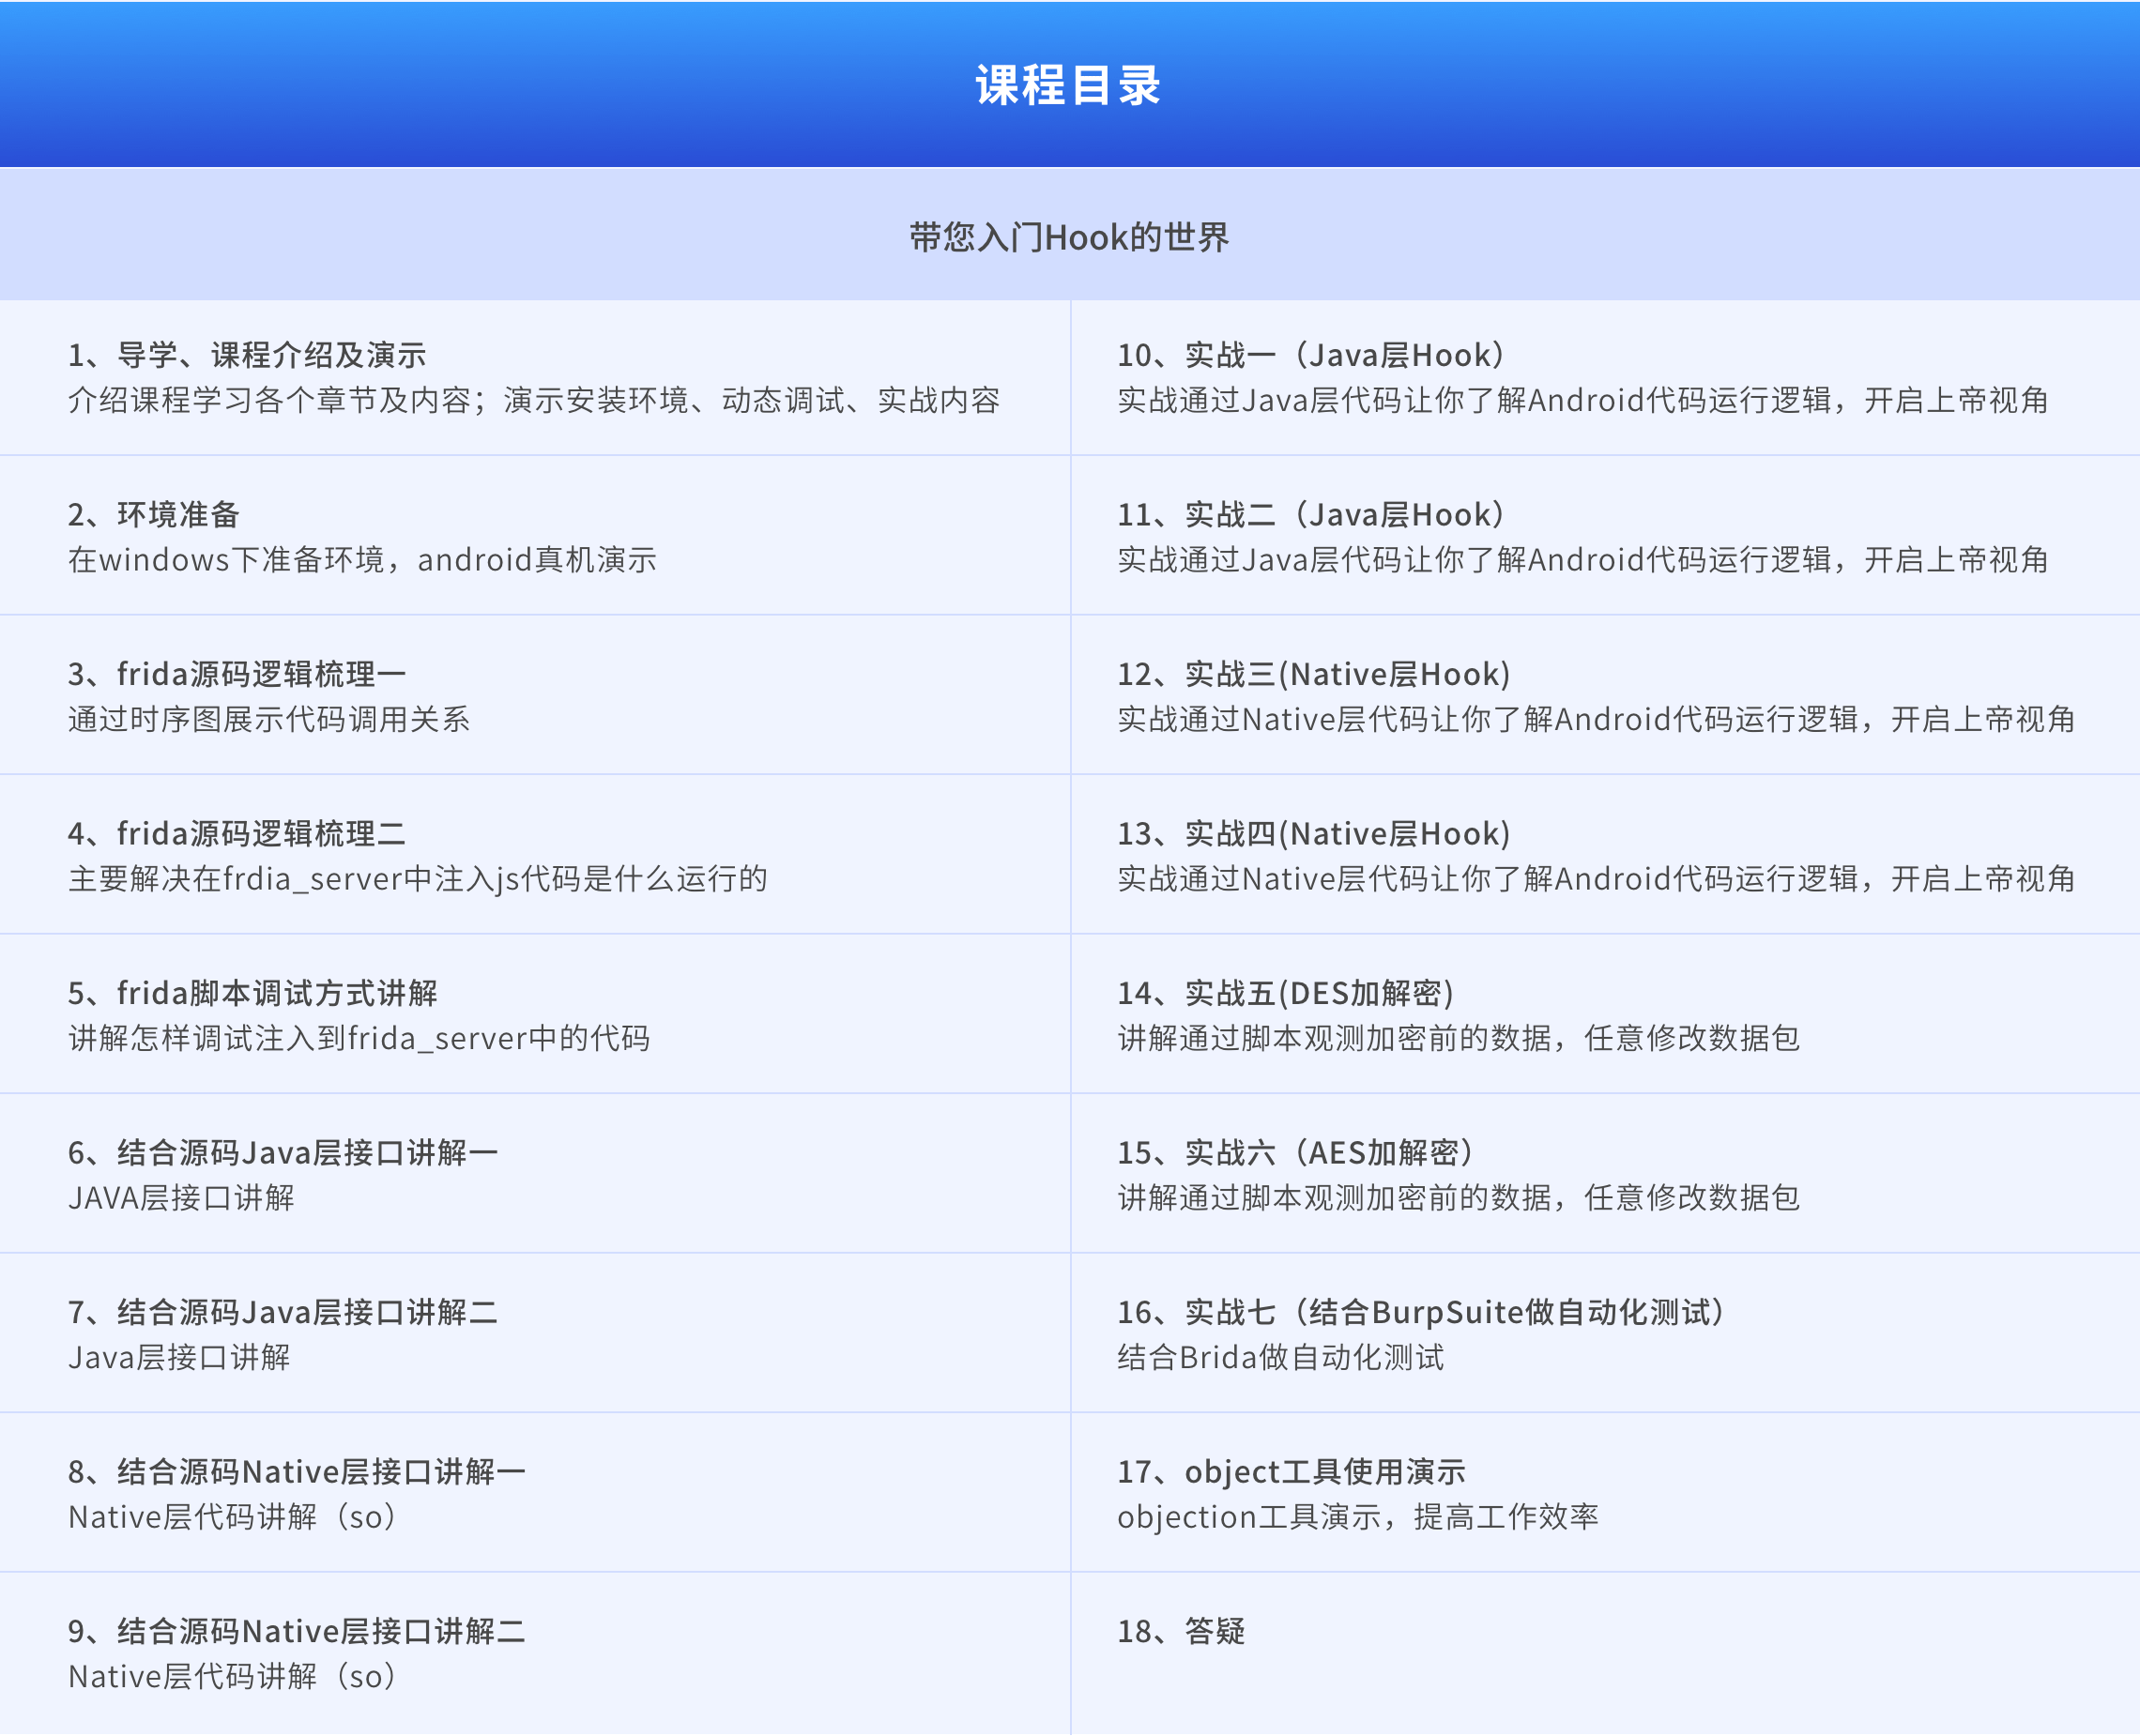Select lesson 12 实战三 Native层Hook
2140x1736 pixels.
pos(1313,674)
